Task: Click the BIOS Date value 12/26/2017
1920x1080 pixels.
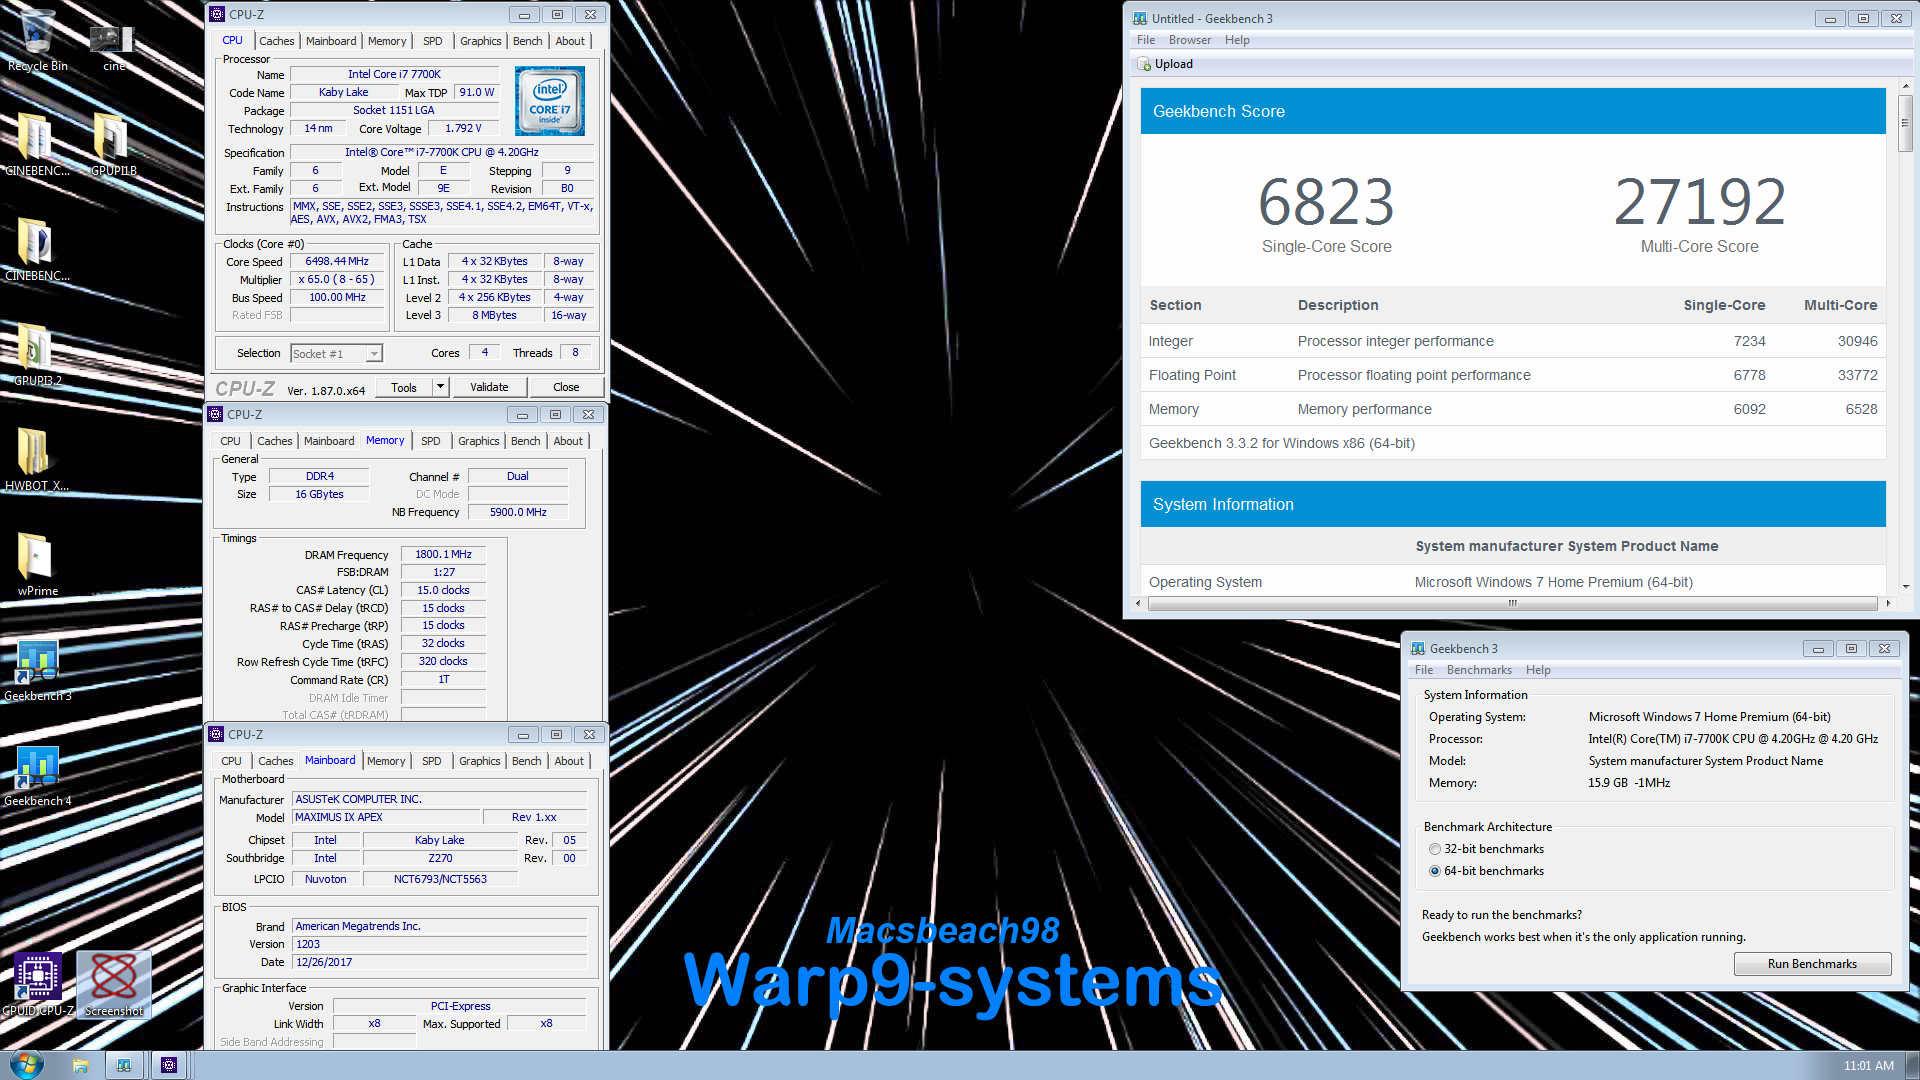Action: click(x=439, y=962)
